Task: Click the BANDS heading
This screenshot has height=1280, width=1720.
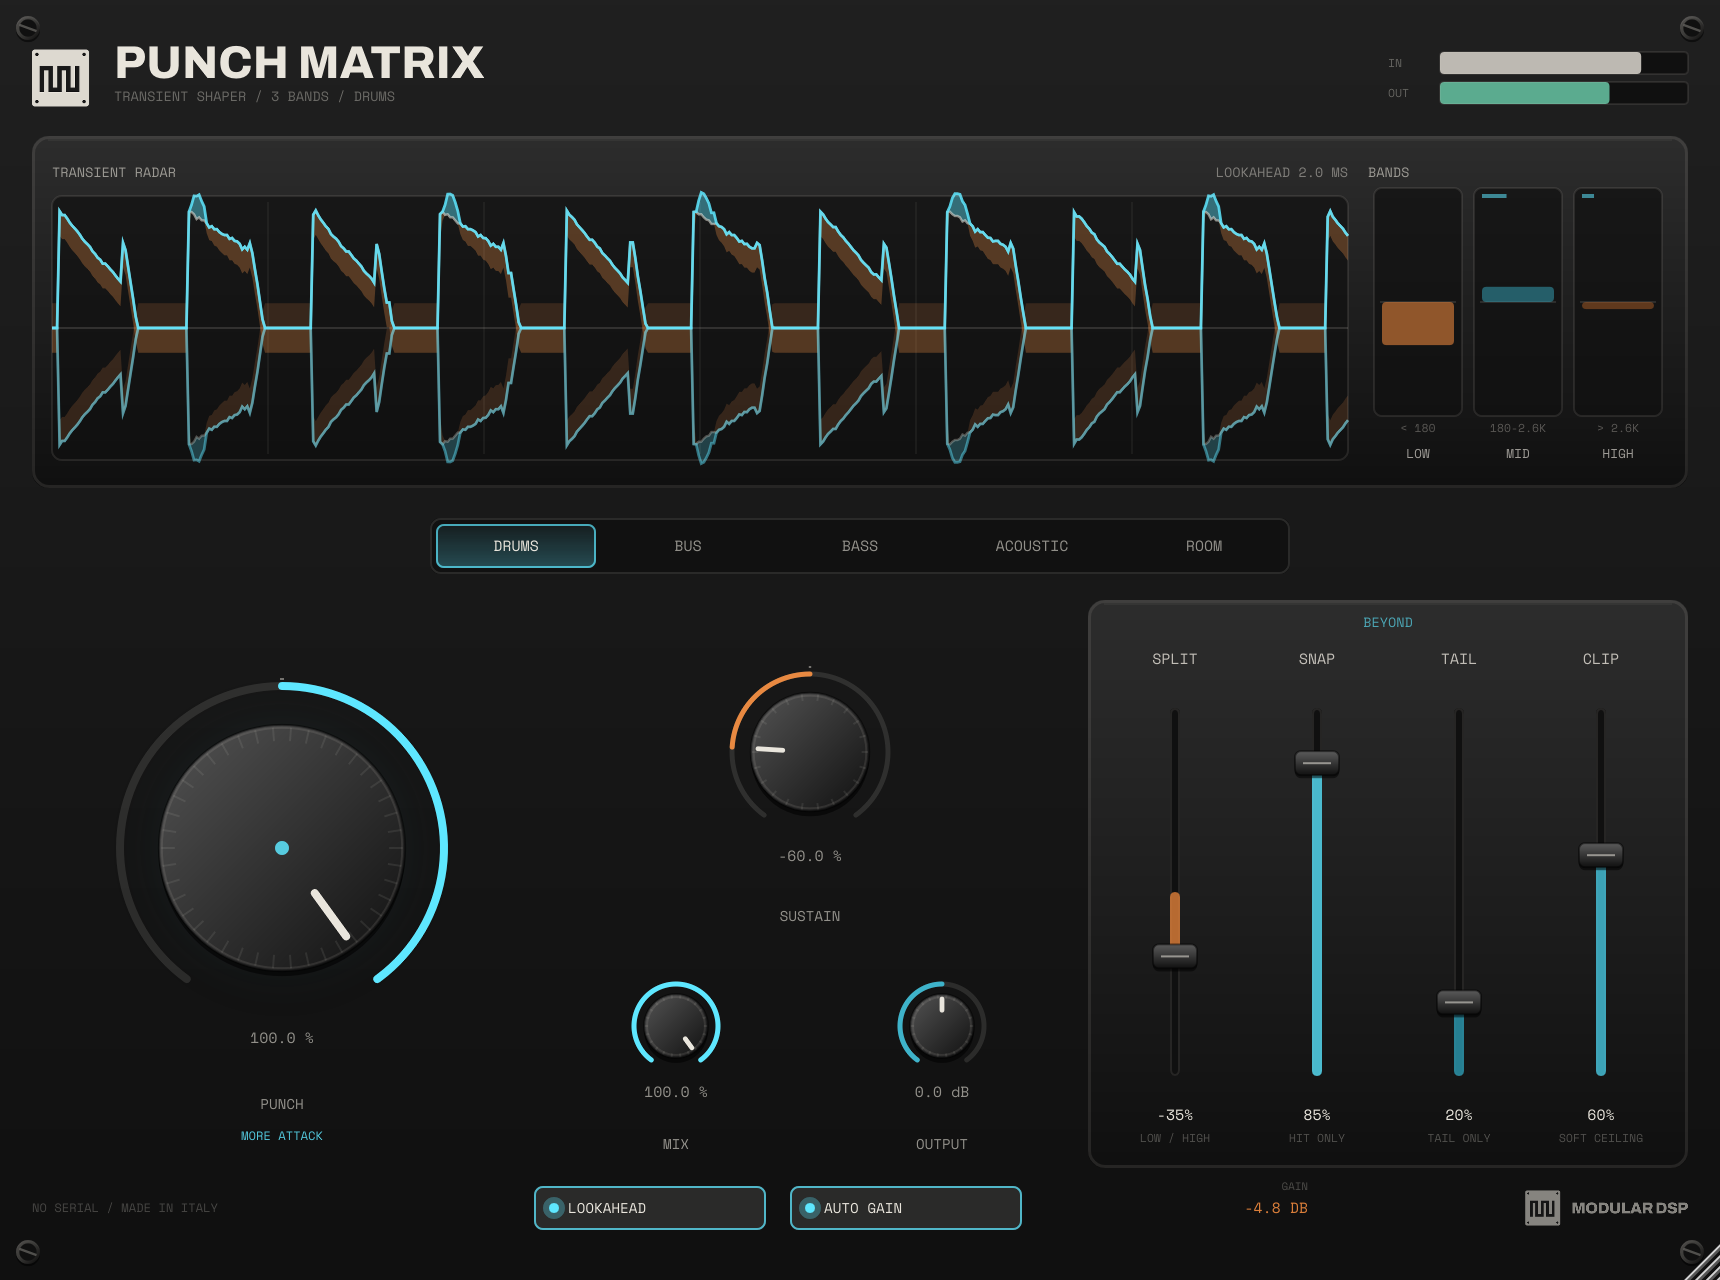Action: pos(1389,173)
